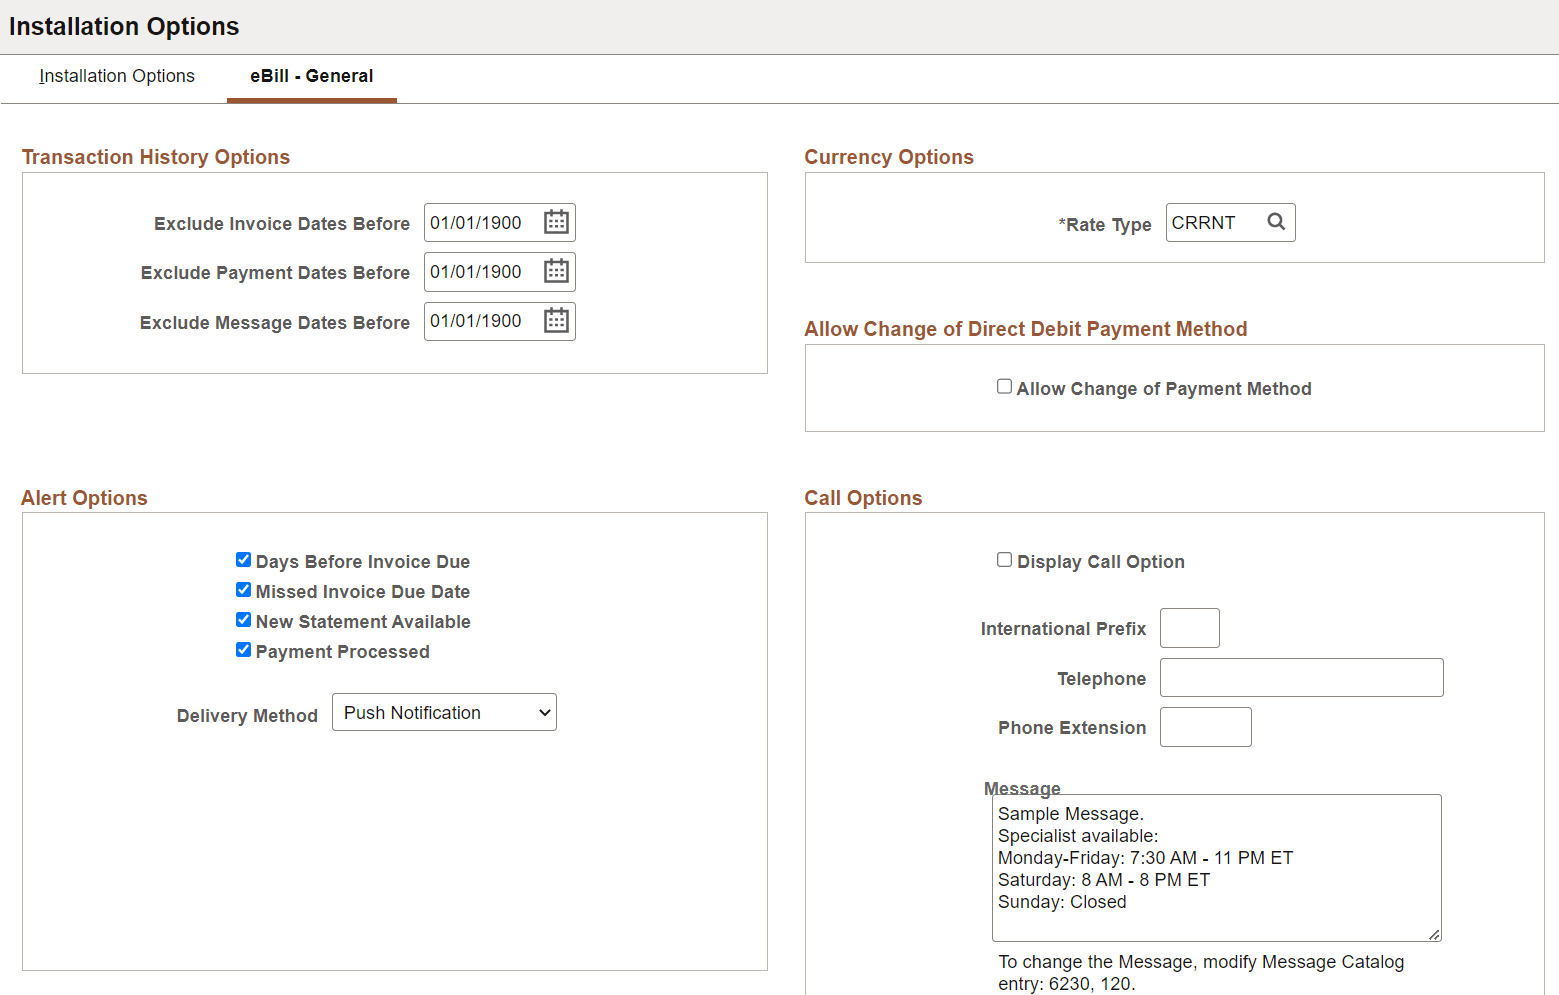1559x995 pixels.
Task: Click the Phone Extension field
Action: point(1205,726)
